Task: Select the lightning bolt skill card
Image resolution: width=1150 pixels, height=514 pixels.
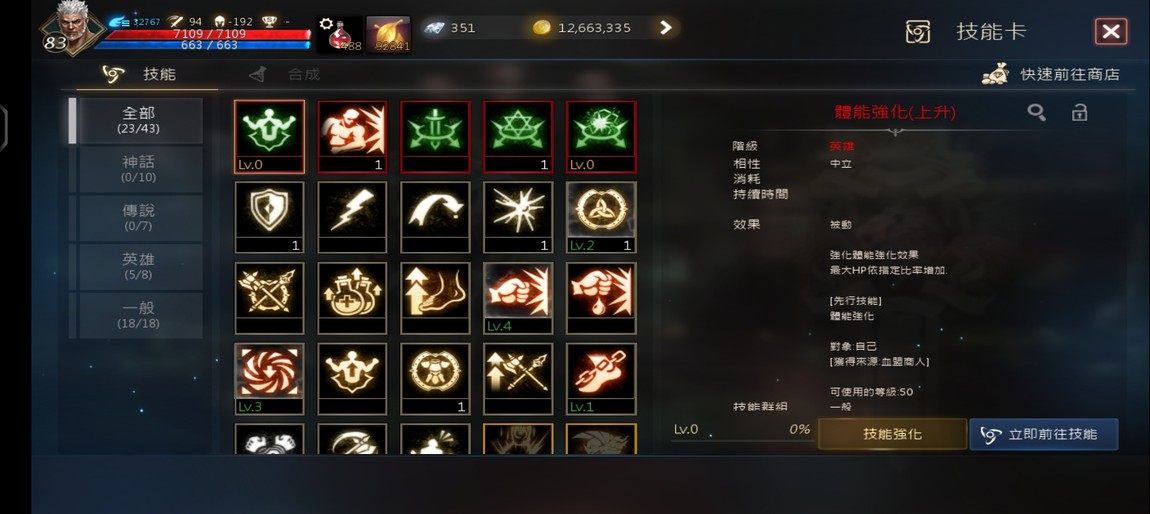Action: 352,217
